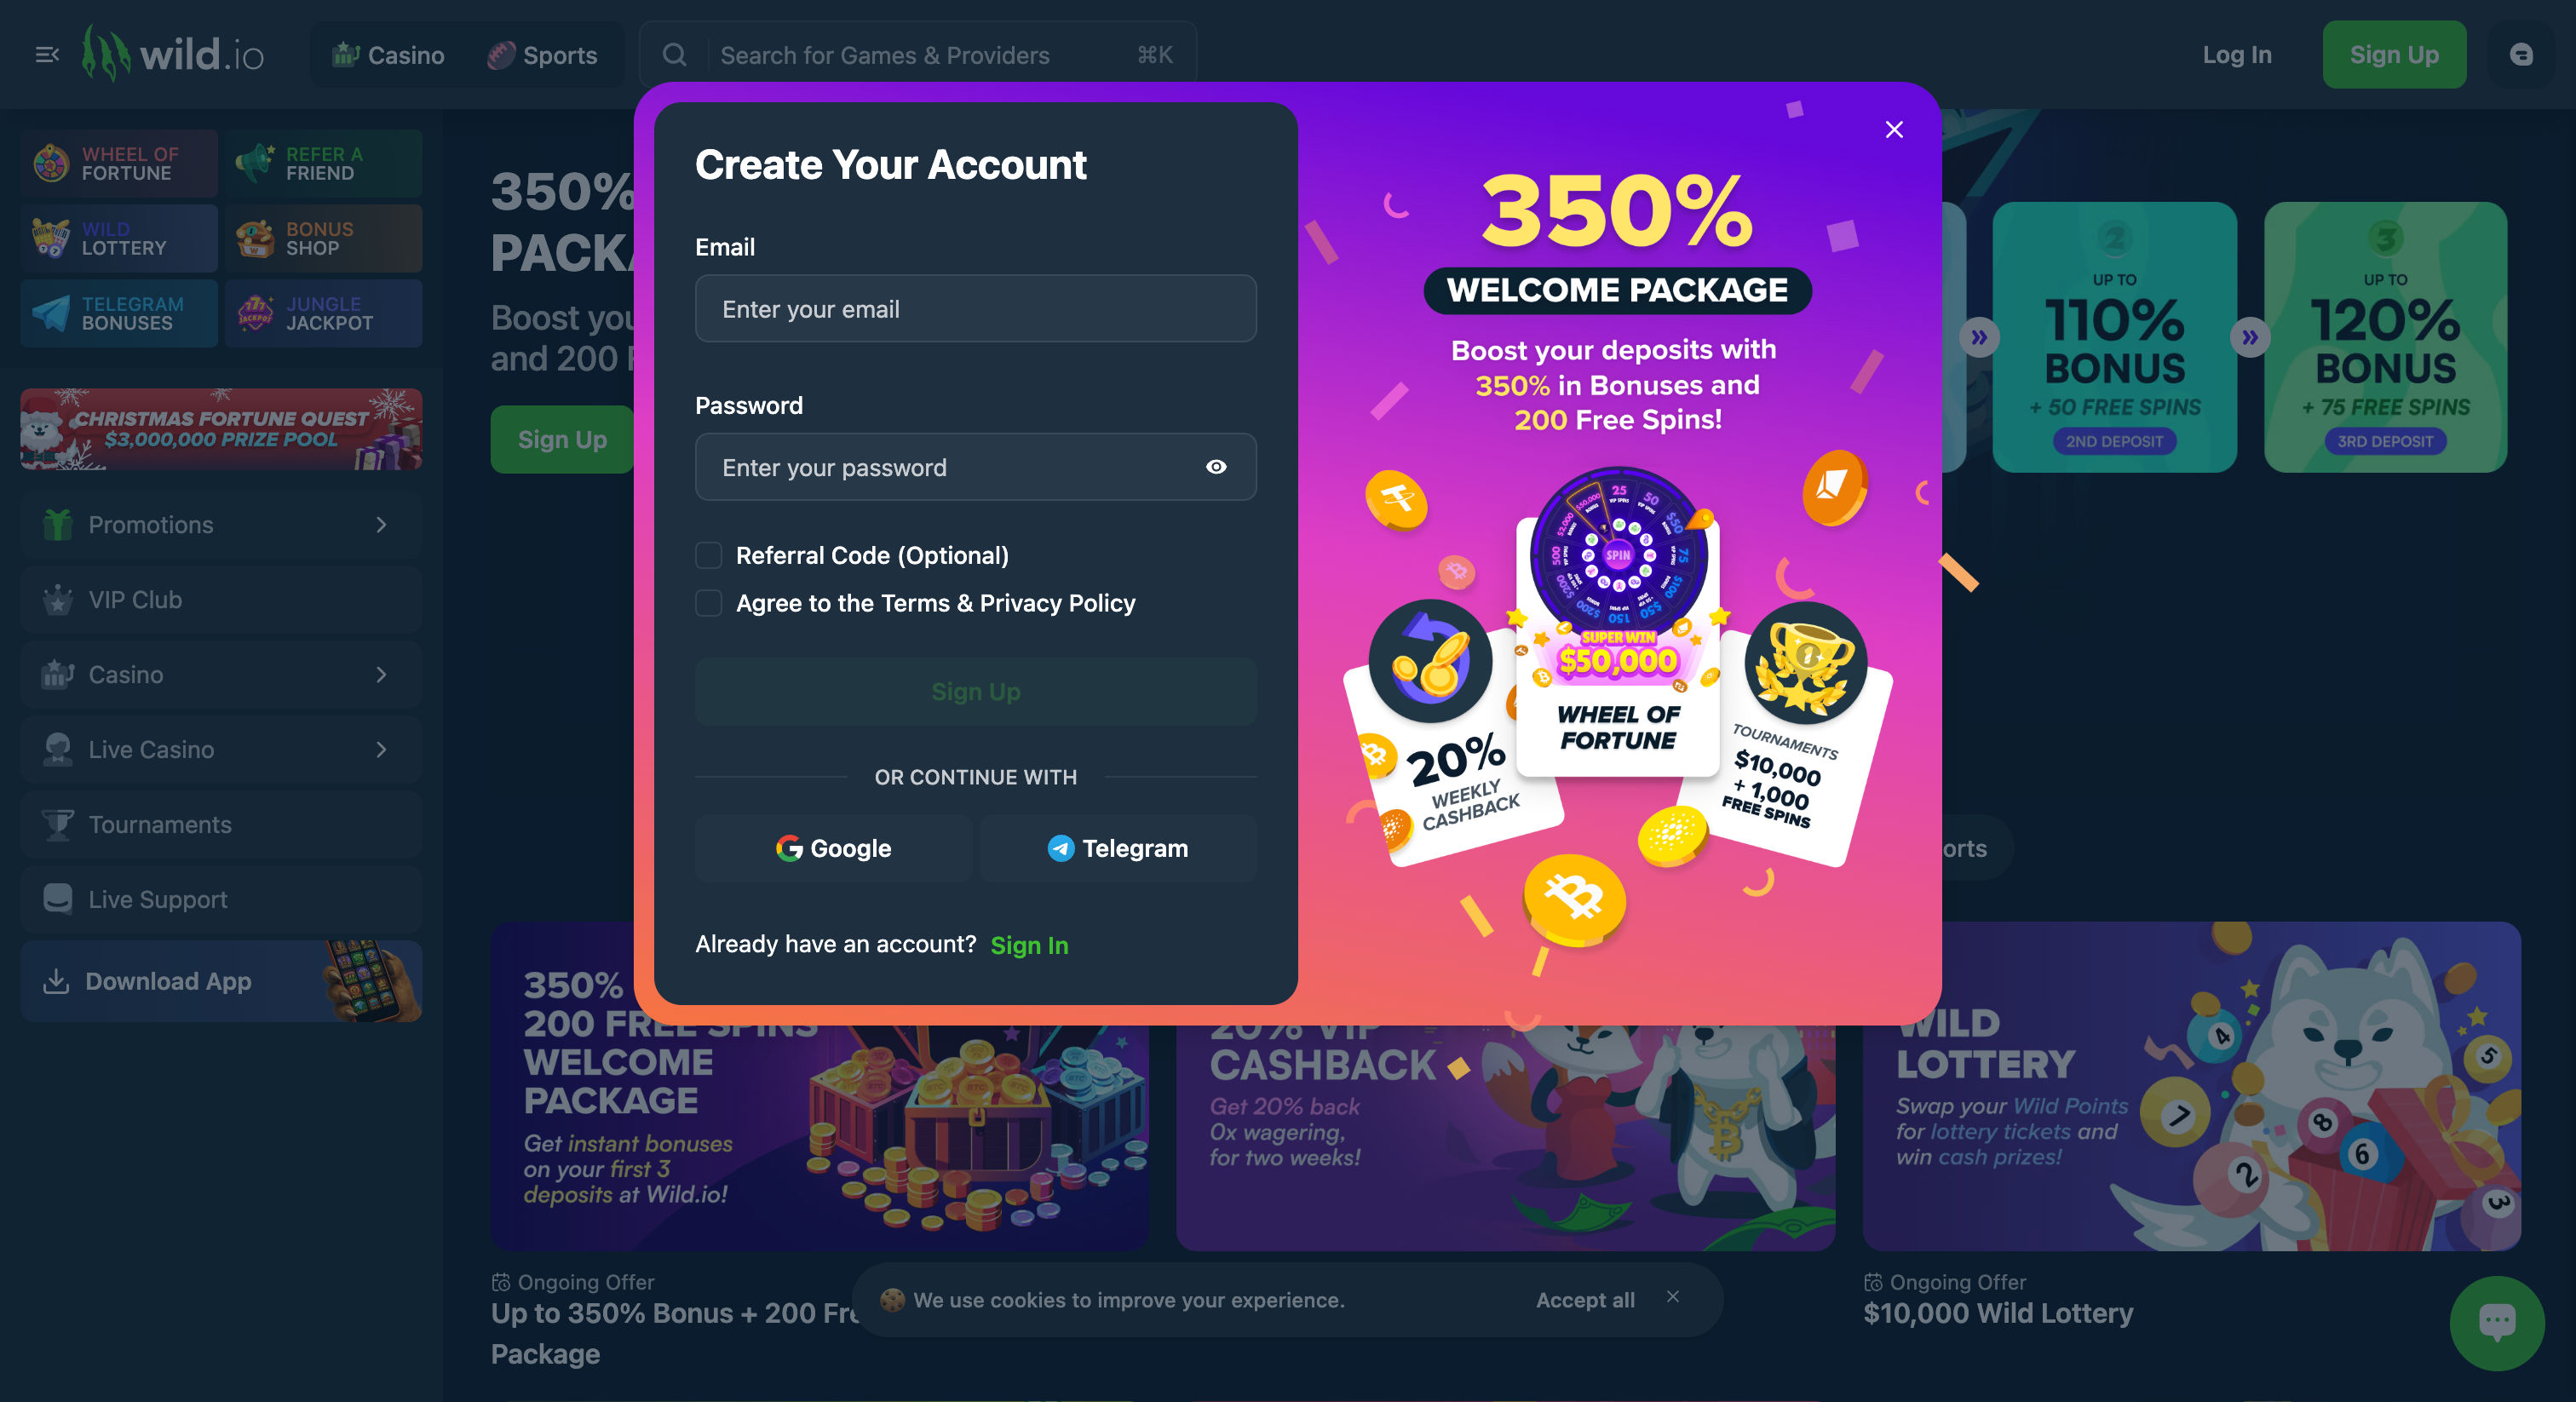The height and width of the screenshot is (1402, 2576).
Task: Show password with the eye icon
Action: click(x=1216, y=467)
